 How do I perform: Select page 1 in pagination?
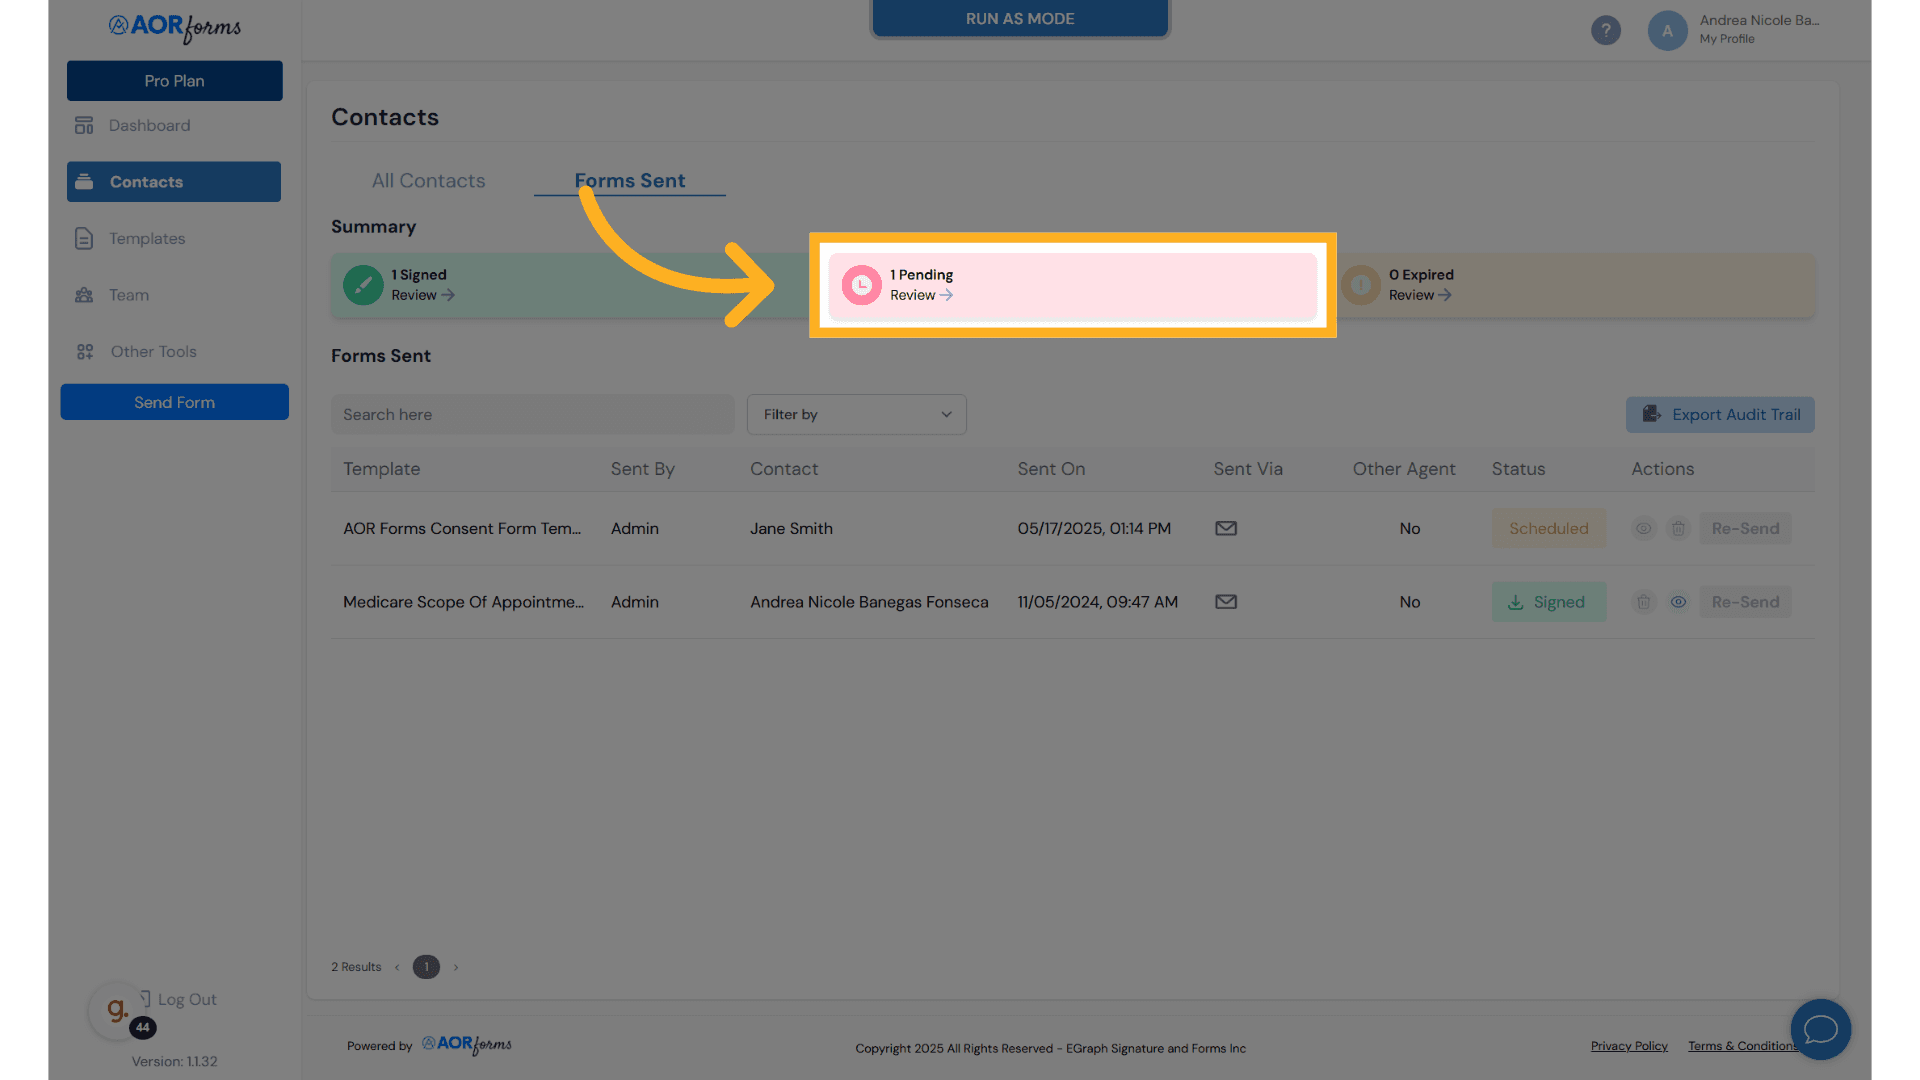click(x=426, y=967)
